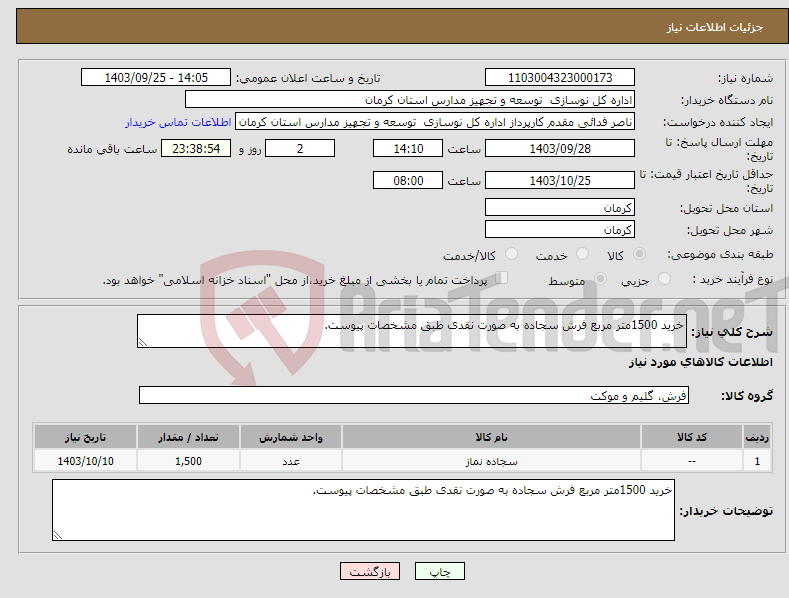The width and height of the screenshot is (789, 598).
Task: Click the row number cell 1
Action: tap(757, 461)
